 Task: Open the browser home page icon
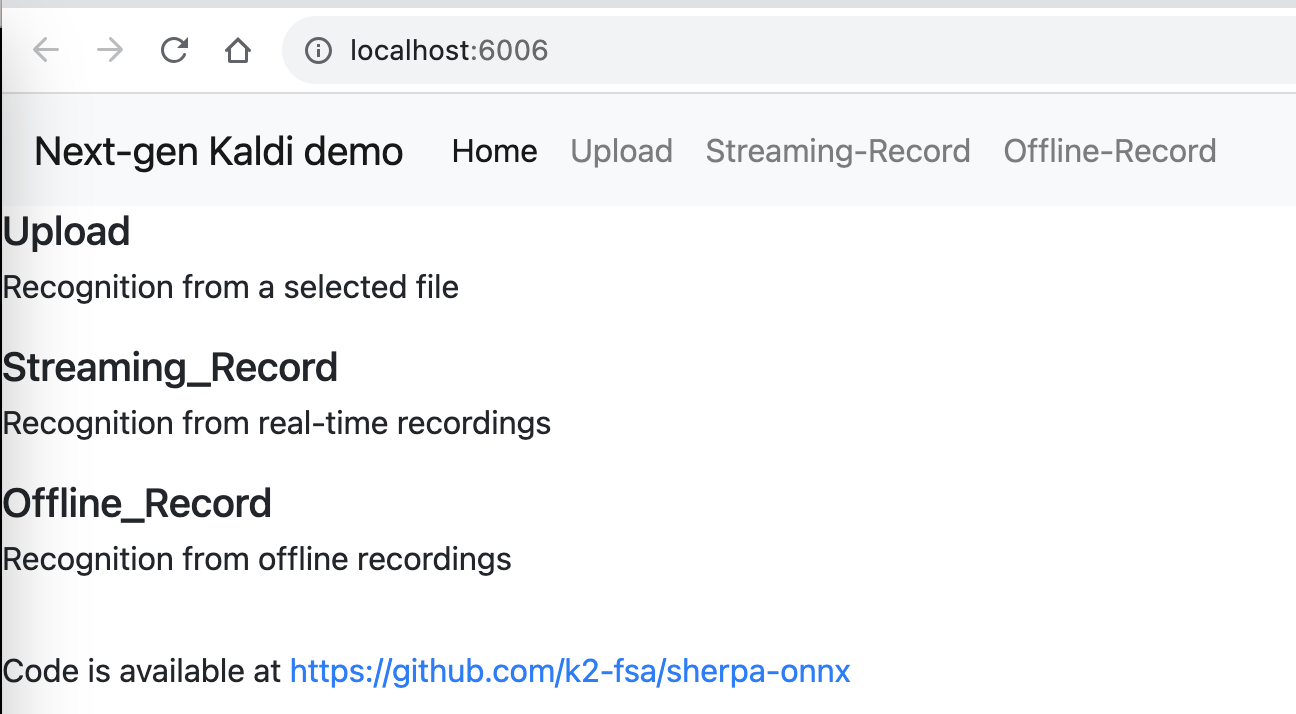(x=238, y=50)
